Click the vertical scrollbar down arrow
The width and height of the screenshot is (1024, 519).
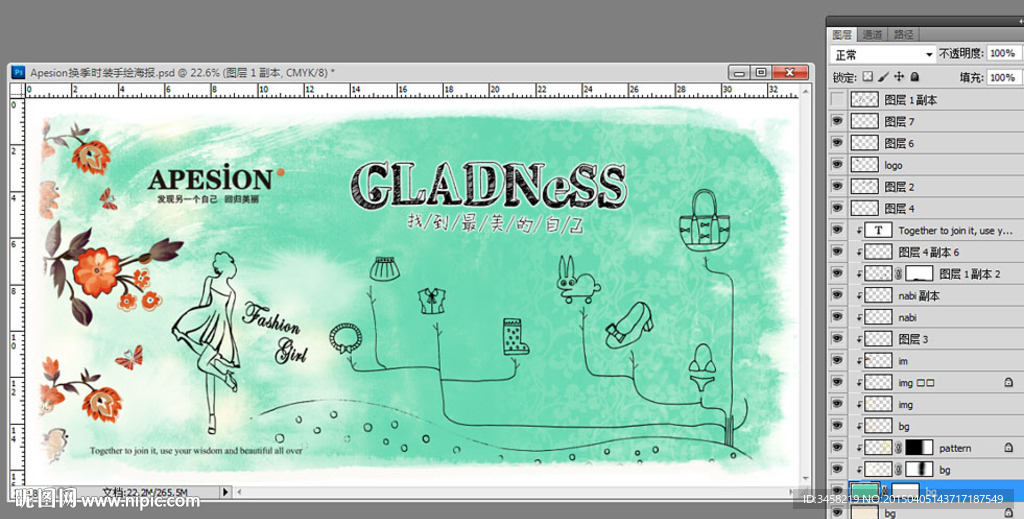(x=805, y=479)
